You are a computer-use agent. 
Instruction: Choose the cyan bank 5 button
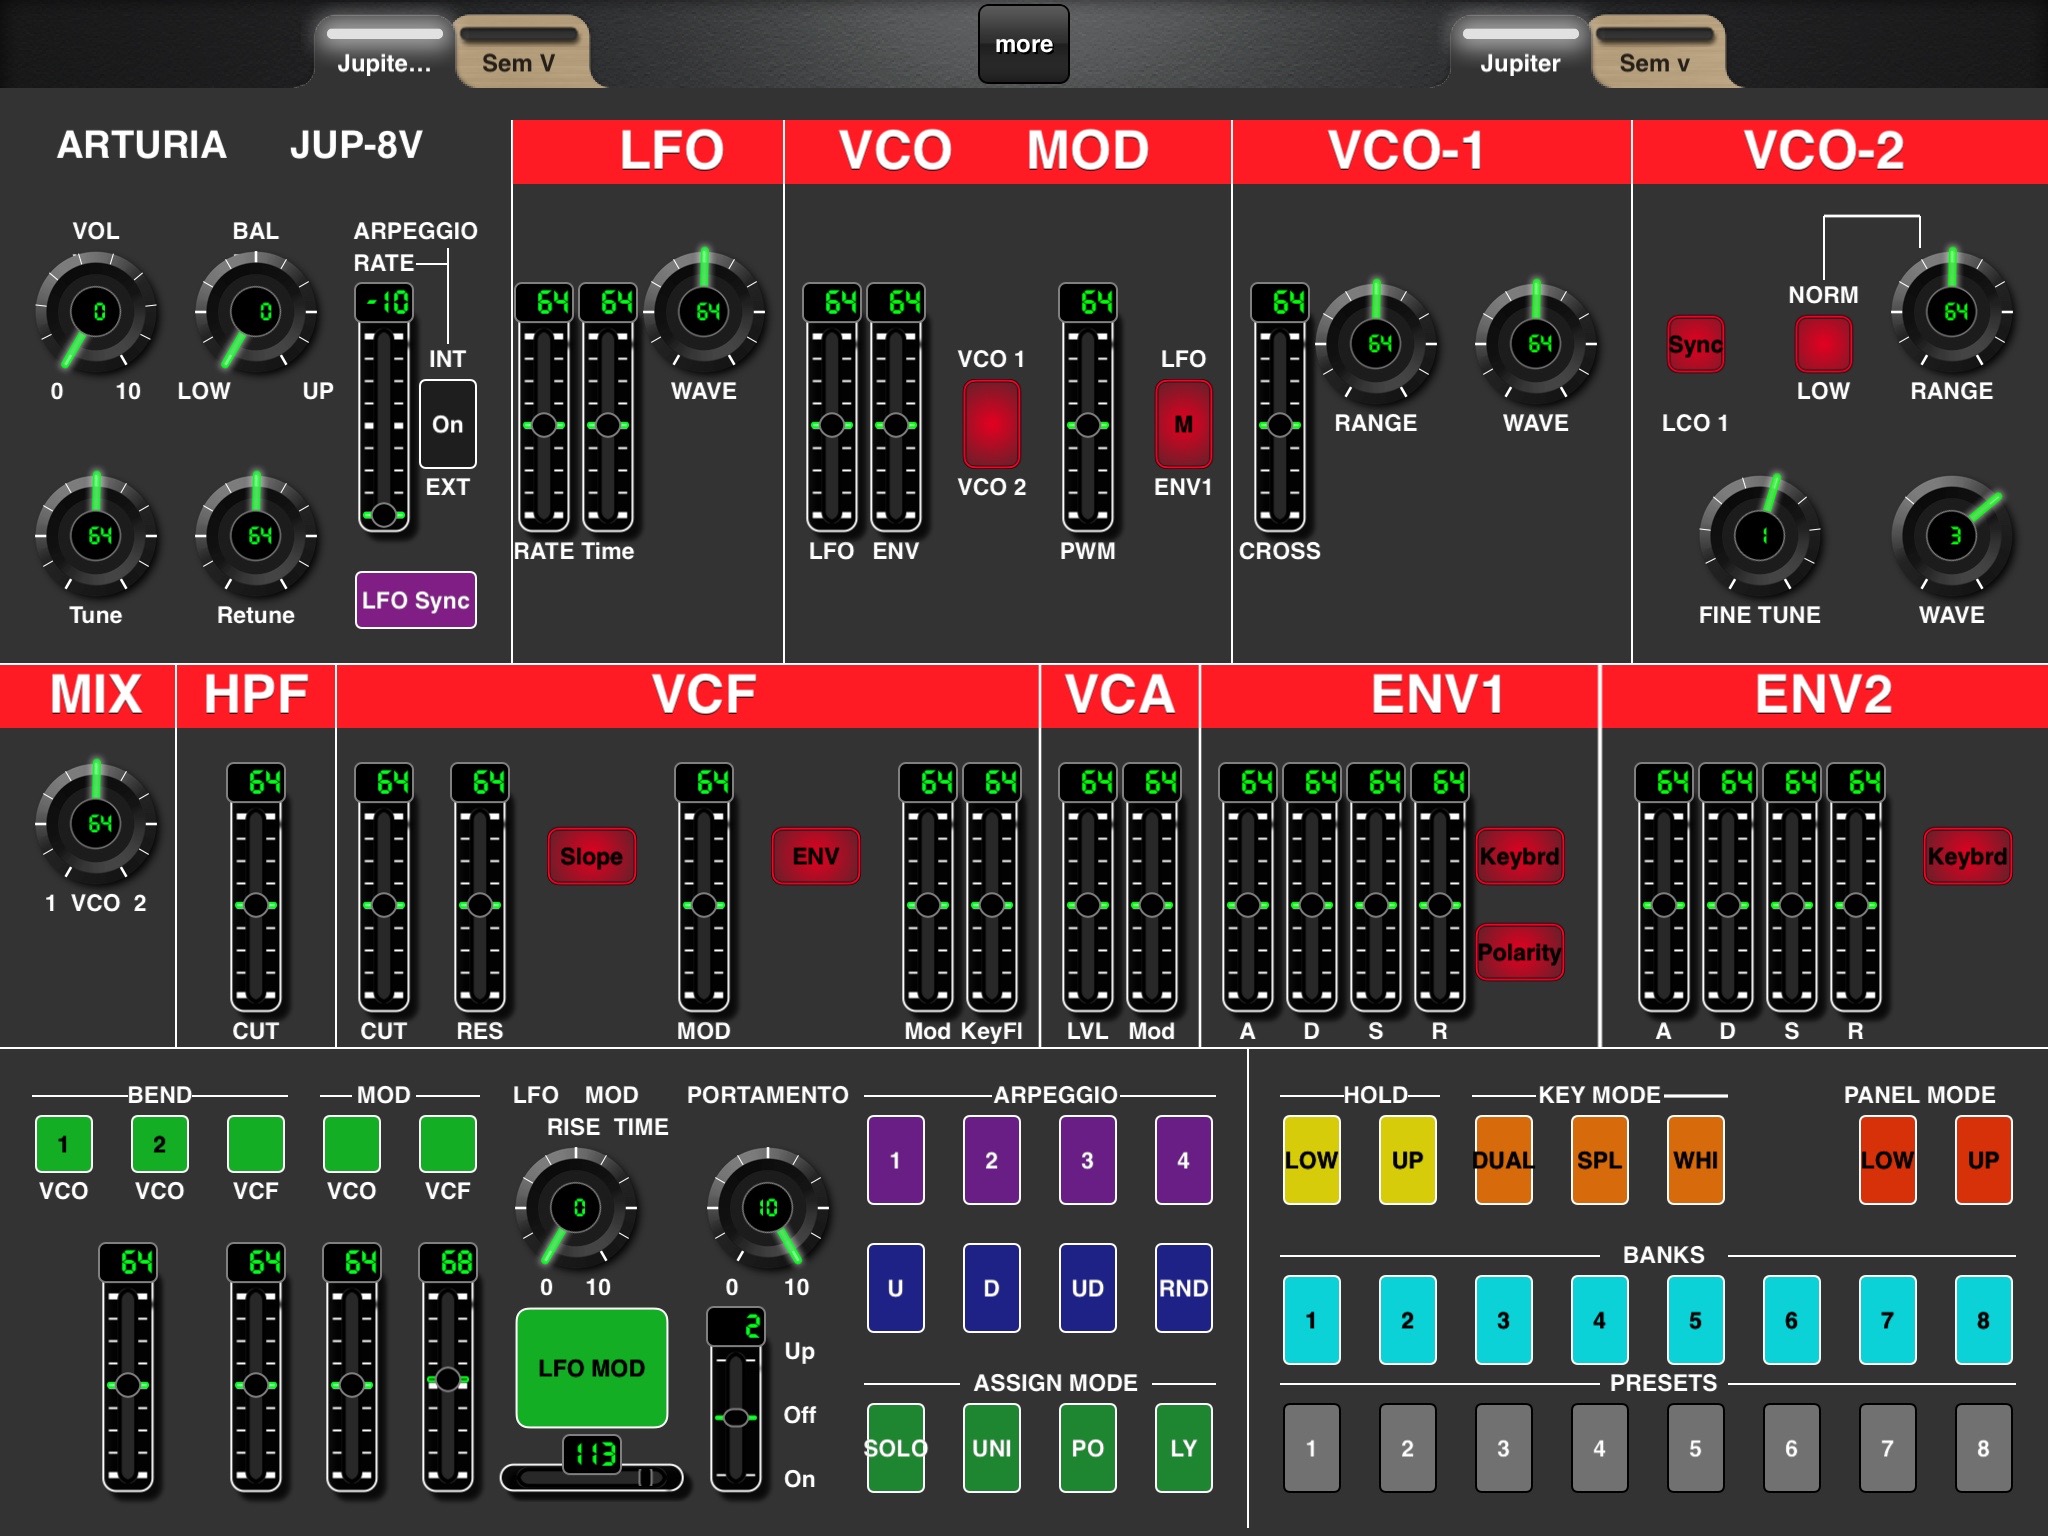coord(1695,1320)
